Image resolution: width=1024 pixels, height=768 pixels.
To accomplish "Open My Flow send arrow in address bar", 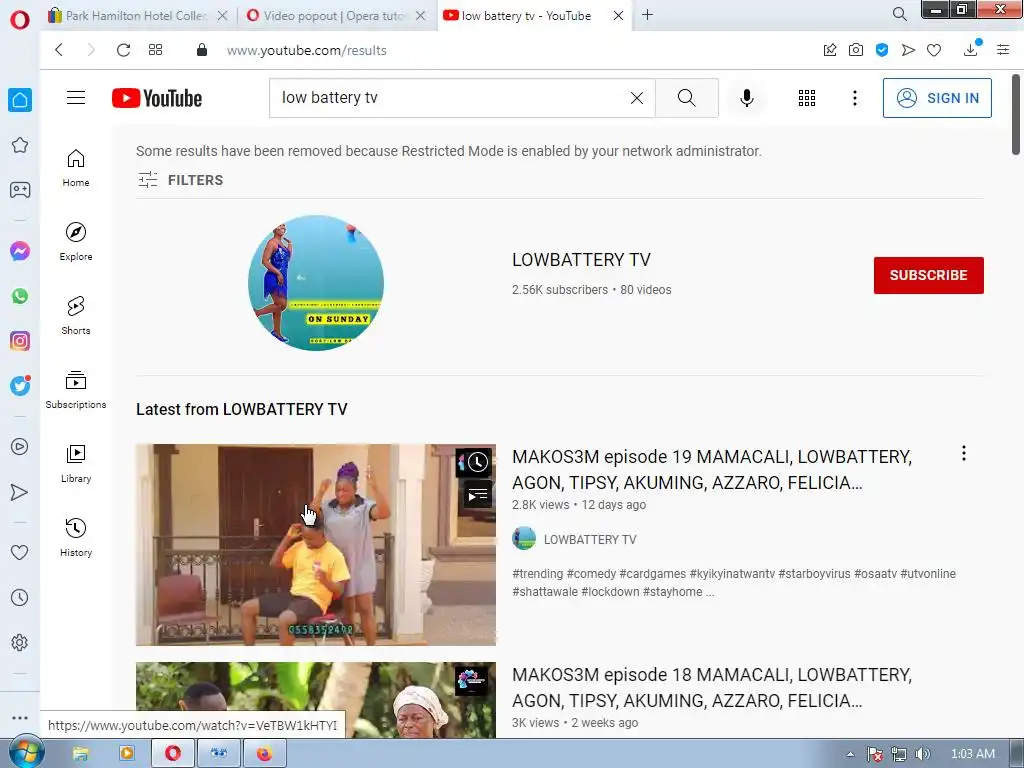I will point(908,50).
